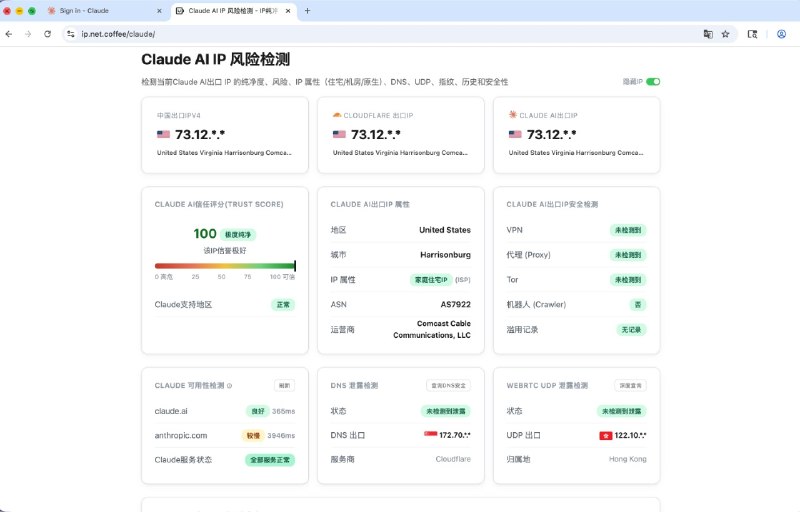The width and height of the screenshot is (800, 512).
Task: Open a new tab with plus button
Action: tap(307, 11)
